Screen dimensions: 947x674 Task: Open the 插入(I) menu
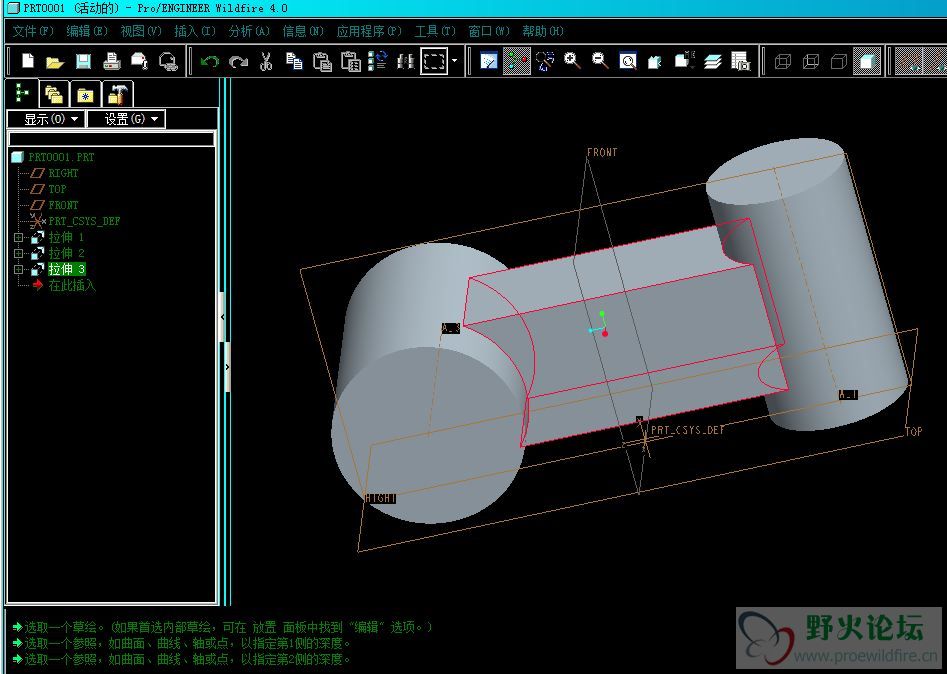194,31
